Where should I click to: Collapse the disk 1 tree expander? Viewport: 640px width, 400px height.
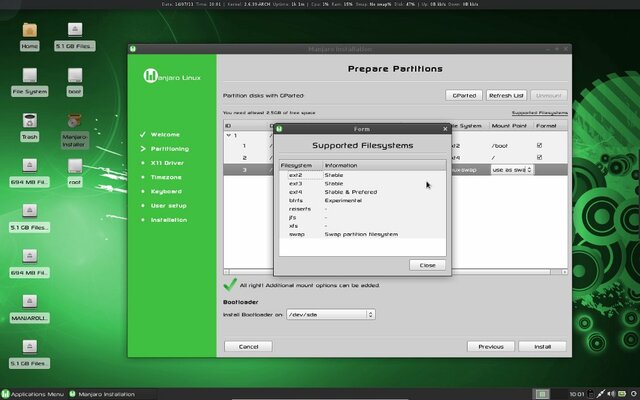[229, 135]
